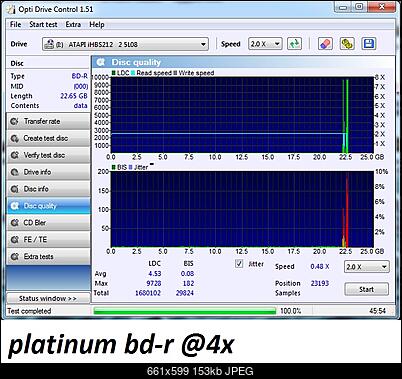The image size is (402, 379).
Task: Click the LDC average value 4.53
Action: coord(155,274)
